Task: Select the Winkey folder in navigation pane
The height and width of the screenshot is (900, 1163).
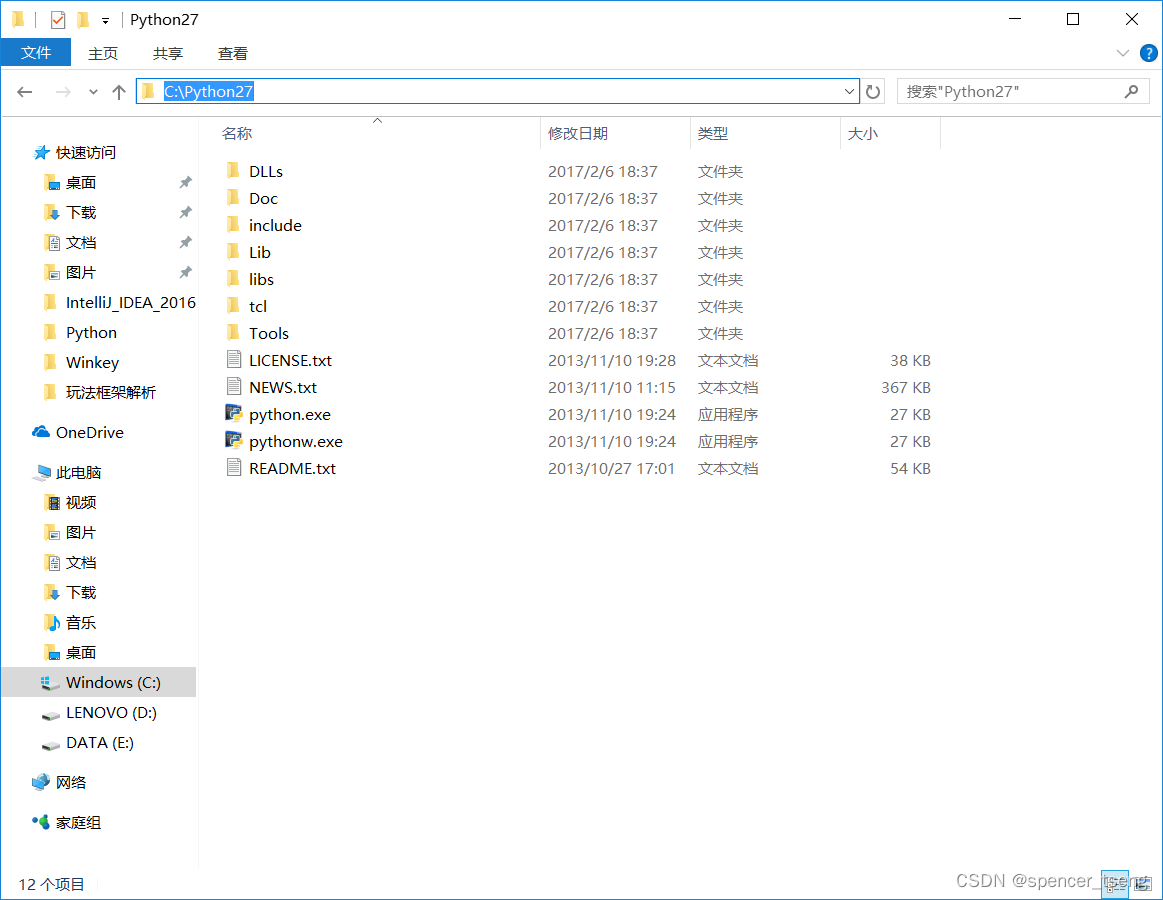Action: [99, 362]
